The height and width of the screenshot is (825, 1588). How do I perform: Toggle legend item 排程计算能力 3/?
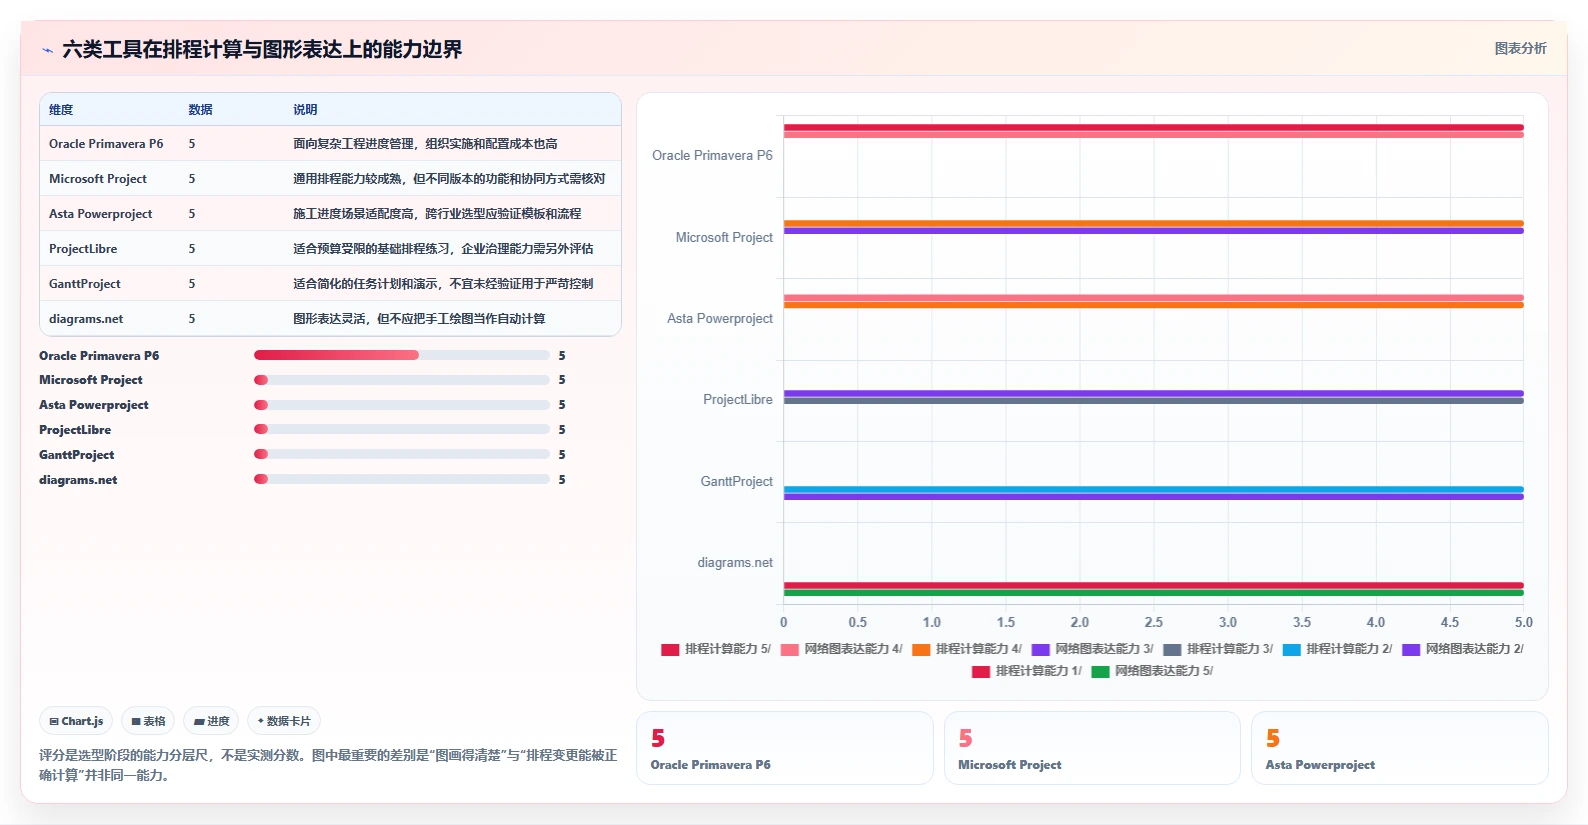1218,649
